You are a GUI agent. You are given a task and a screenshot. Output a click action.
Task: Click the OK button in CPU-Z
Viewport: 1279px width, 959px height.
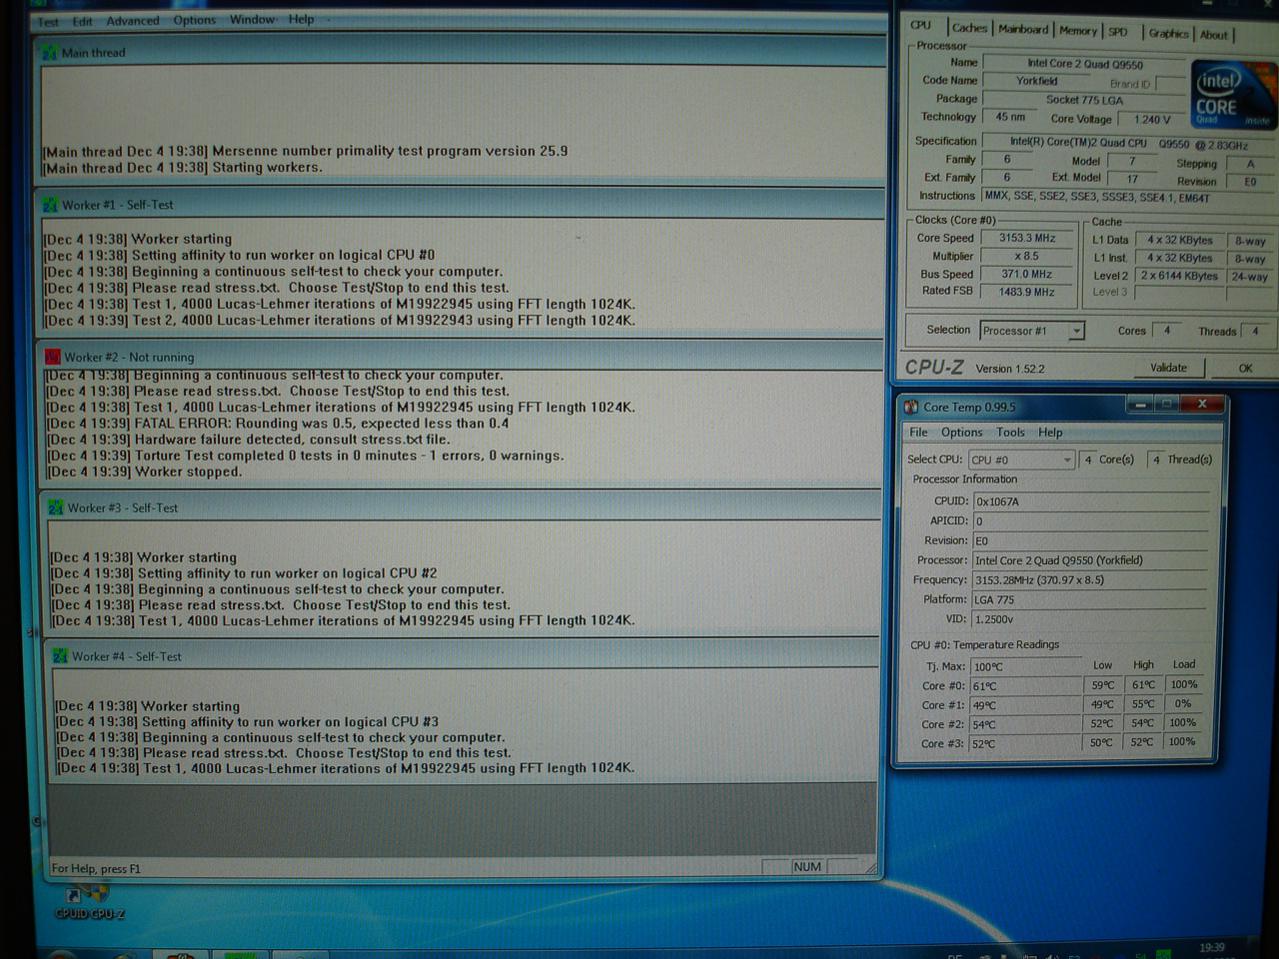point(1245,368)
